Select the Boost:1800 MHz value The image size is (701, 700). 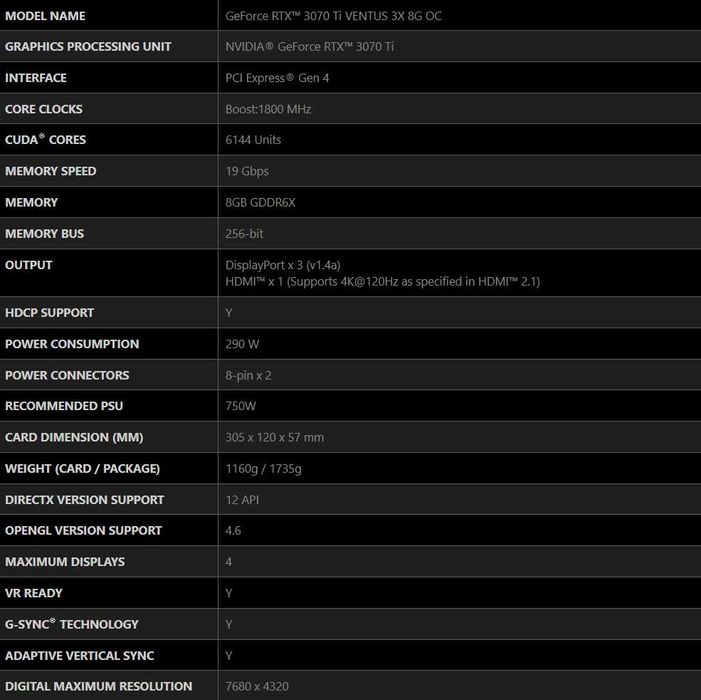[x=268, y=109]
